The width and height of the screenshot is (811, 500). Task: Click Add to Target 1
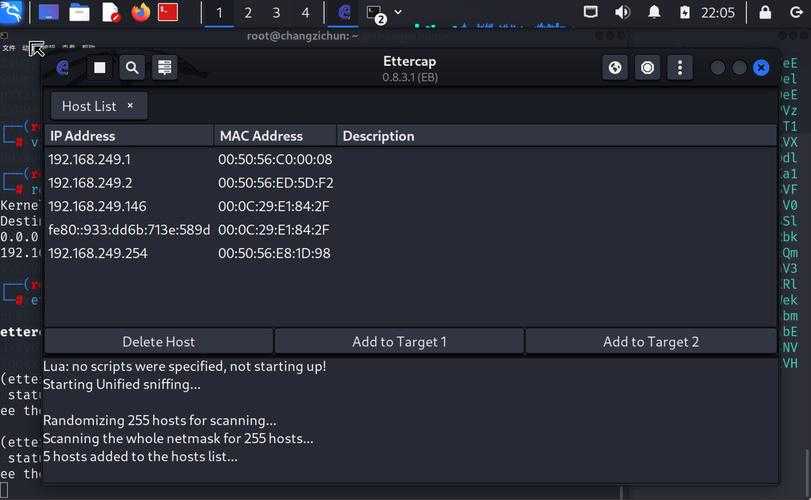[x=399, y=342]
